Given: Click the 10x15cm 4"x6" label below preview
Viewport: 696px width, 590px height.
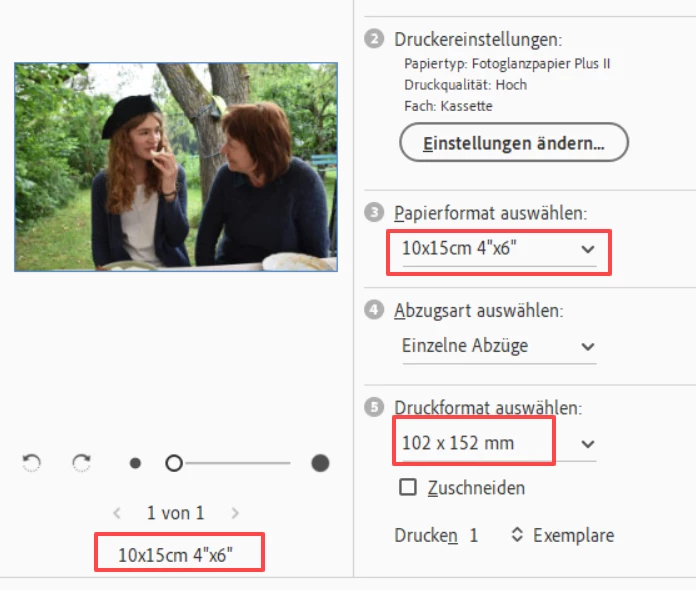Looking at the screenshot, I should [x=175, y=555].
